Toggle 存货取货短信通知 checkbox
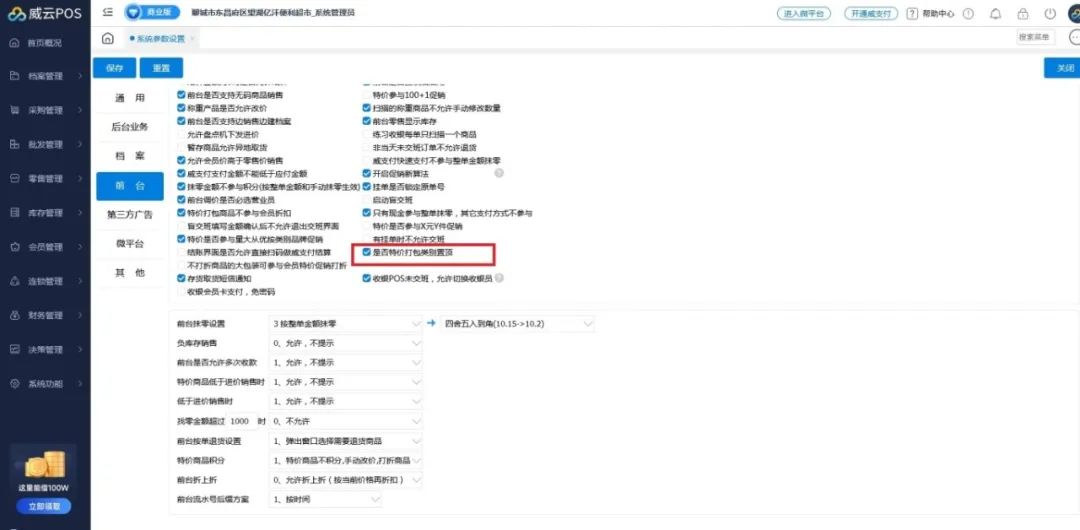The image size is (1080, 530). pyautogui.click(x=181, y=278)
